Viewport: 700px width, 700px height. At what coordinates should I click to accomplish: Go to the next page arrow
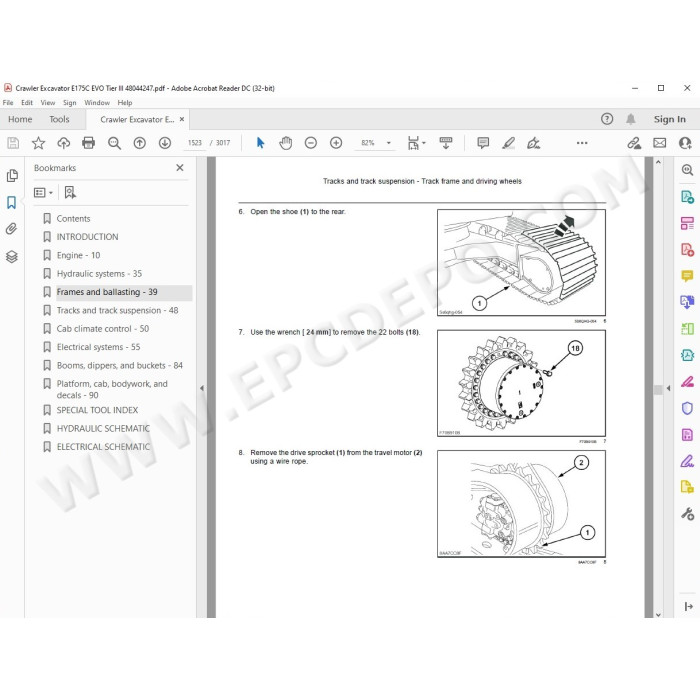(165, 143)
